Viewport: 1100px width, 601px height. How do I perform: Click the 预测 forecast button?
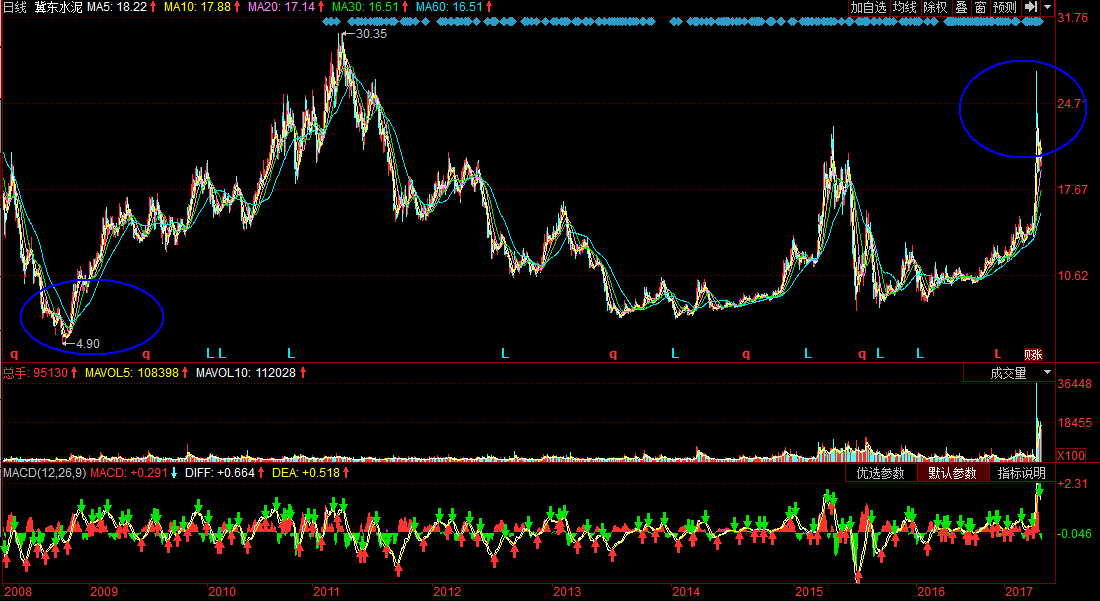tap(1005, 8)
